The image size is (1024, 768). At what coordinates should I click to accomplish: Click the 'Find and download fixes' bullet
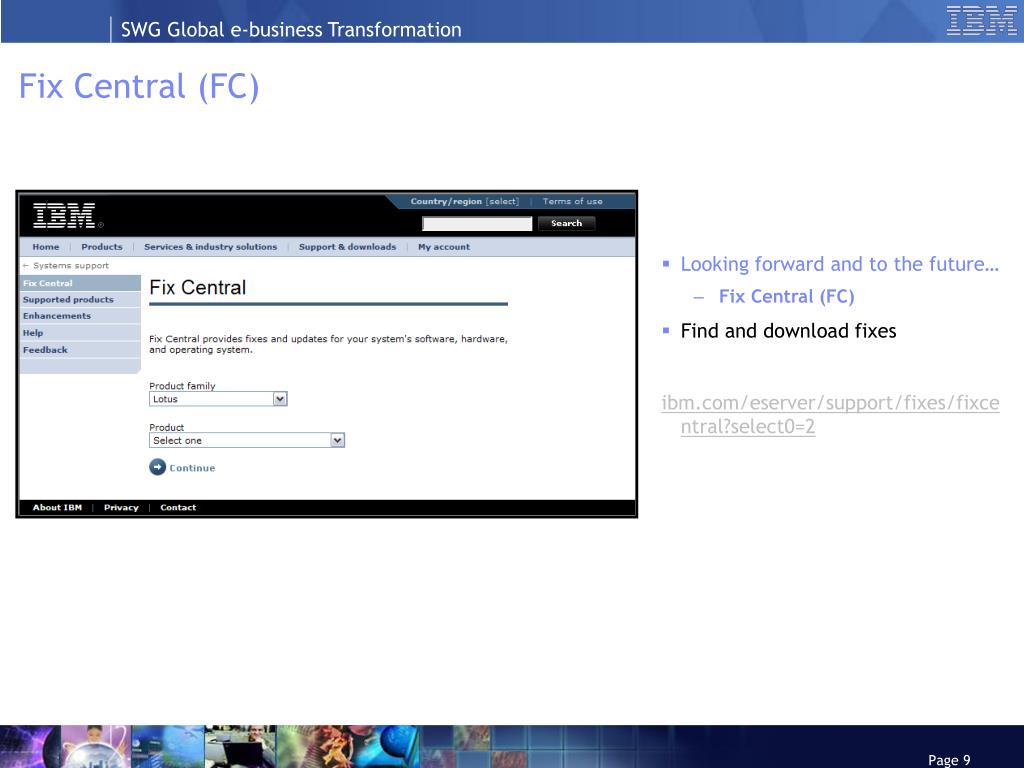point(788,331)
